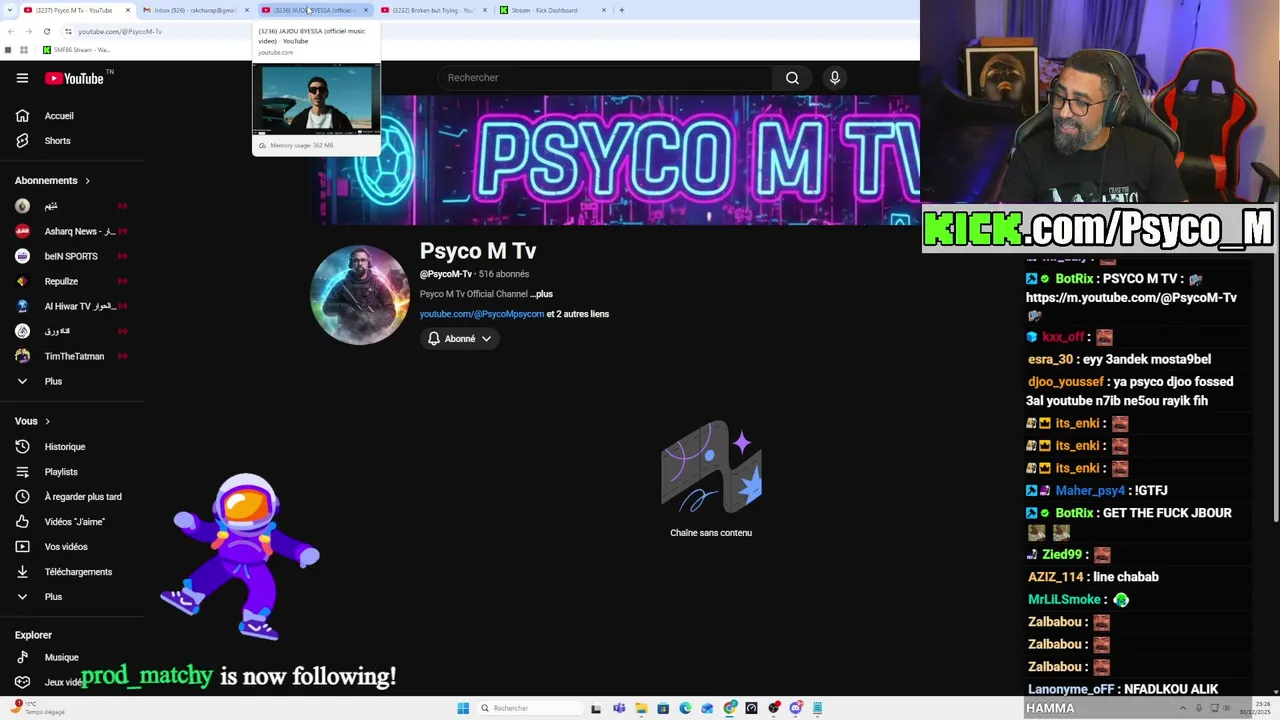Viewport: 1280px width, 720px height.
Task: Click the search magnifier button
Action: click(792, 78)
